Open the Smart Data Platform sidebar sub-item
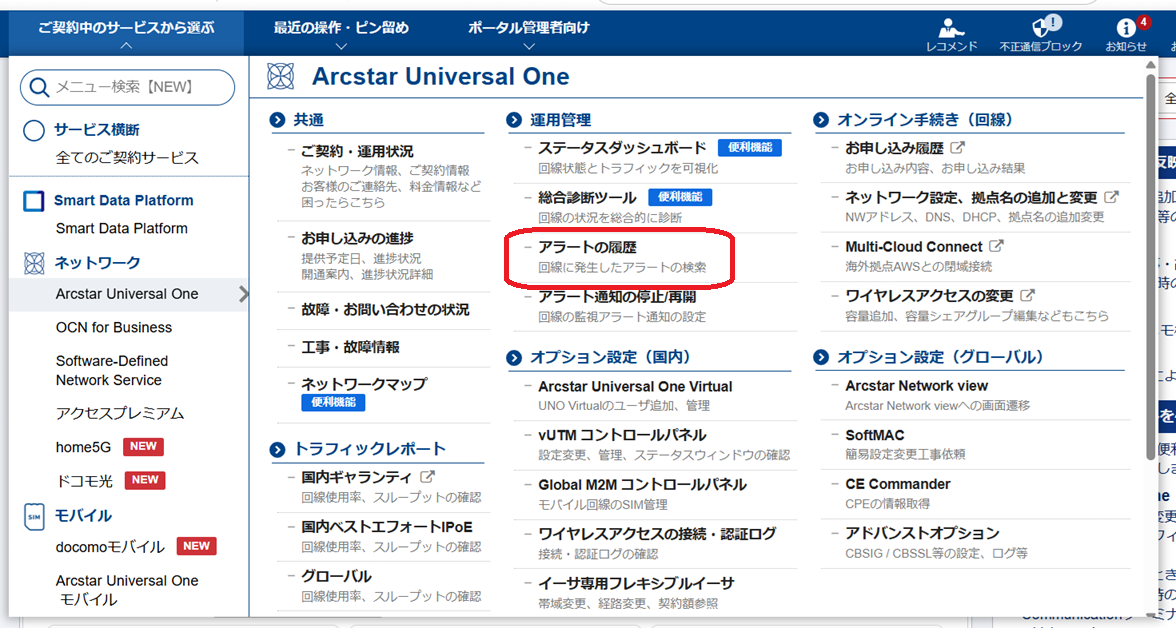Image resolution: width=1176 pixels, height=628 pixels. (122, 229)
